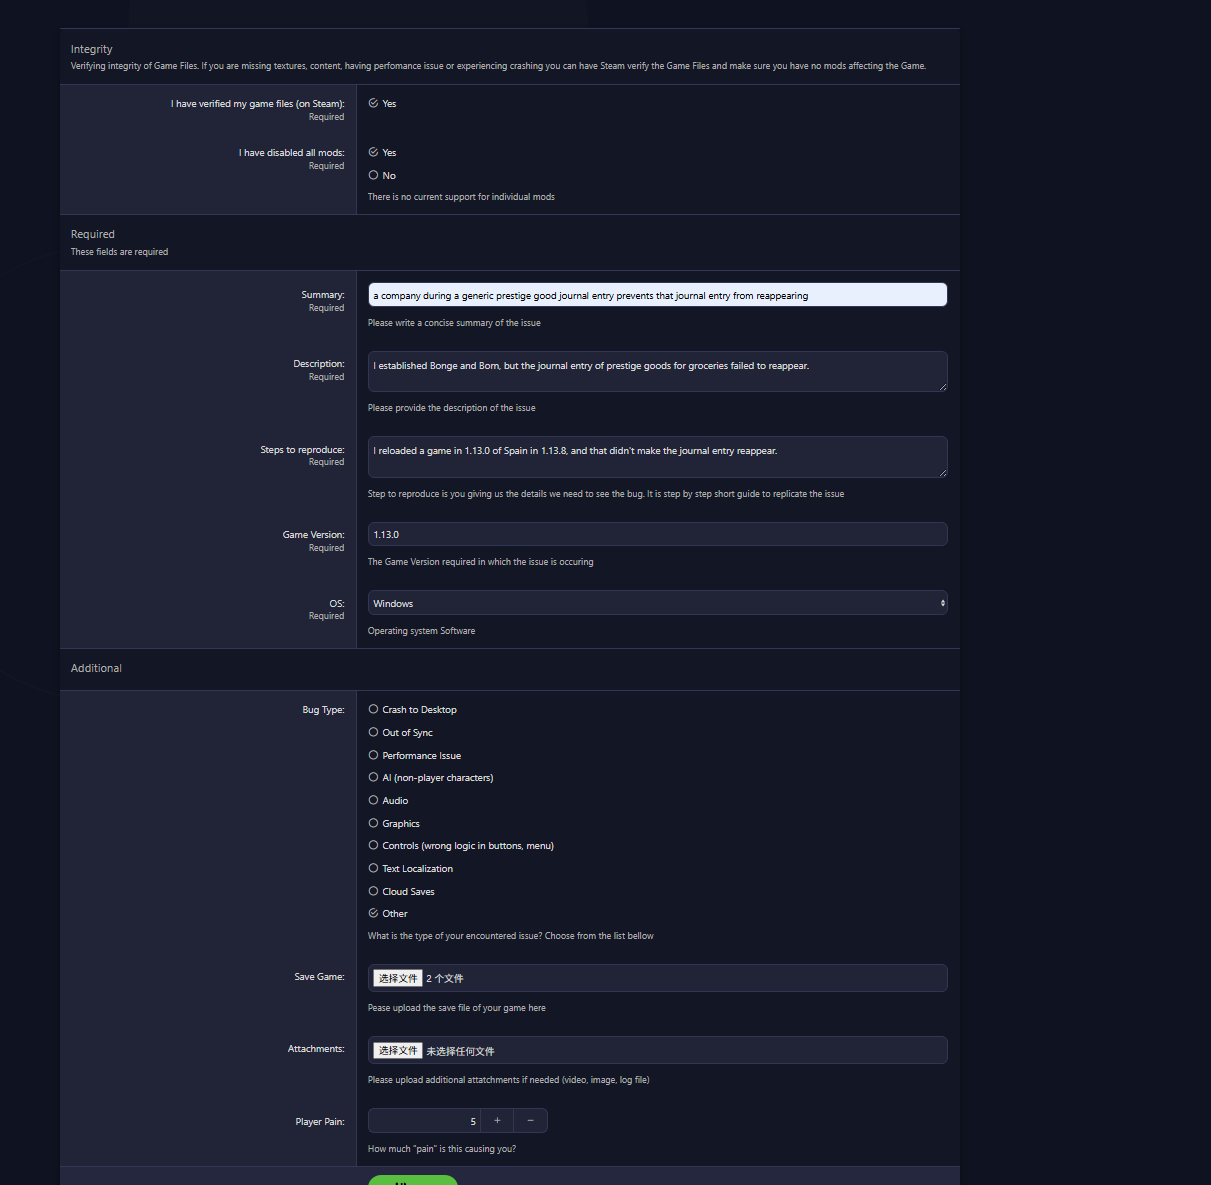This screenshot has width=1211, height=1185.
Task: Click choose file button for Save Game
Action: [x=398, y=978]
